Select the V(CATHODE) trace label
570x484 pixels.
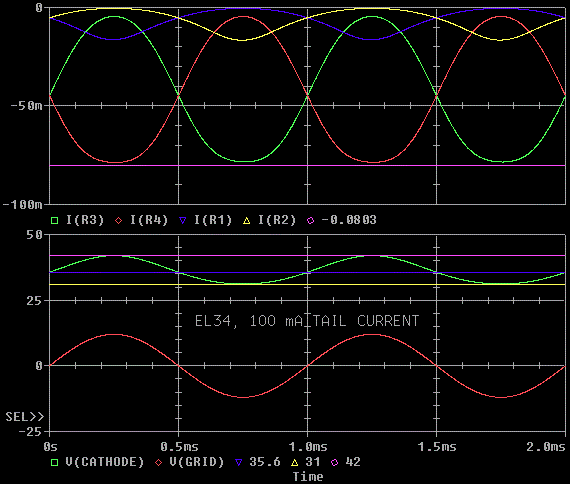tap(105, 462)
